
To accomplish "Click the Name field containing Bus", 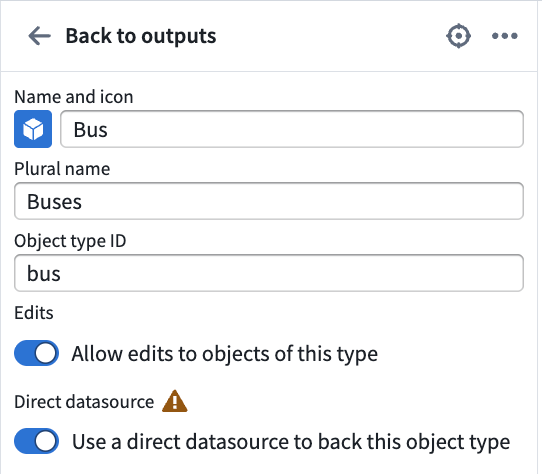I will pos(292,129).
